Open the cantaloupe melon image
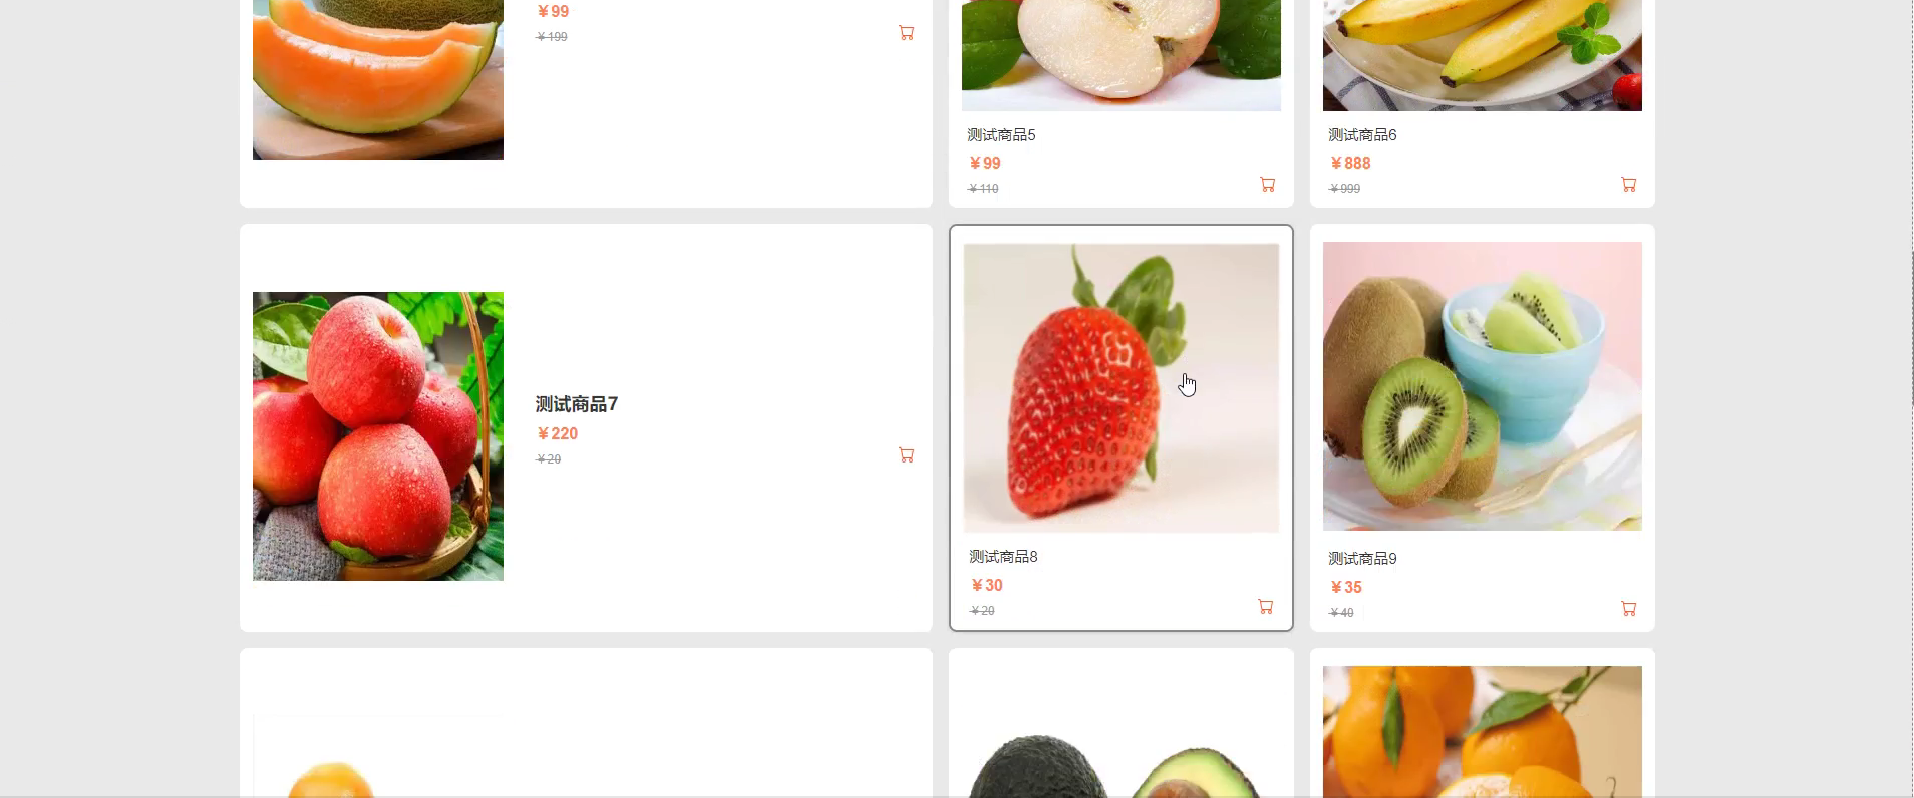Screen dimensions: 1914x798 pyautogui.click(x=378, y=80)
